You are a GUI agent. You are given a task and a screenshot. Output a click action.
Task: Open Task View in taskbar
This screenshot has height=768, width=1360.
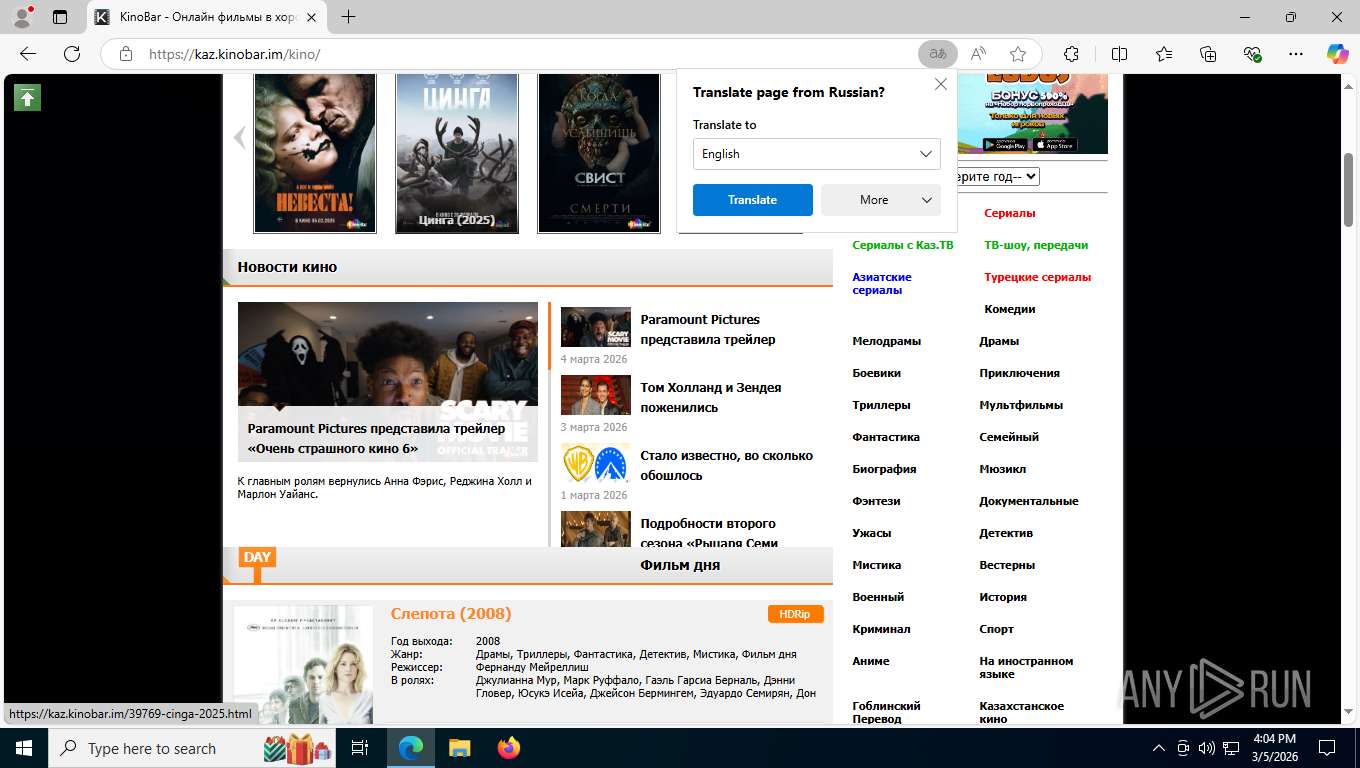360,748
